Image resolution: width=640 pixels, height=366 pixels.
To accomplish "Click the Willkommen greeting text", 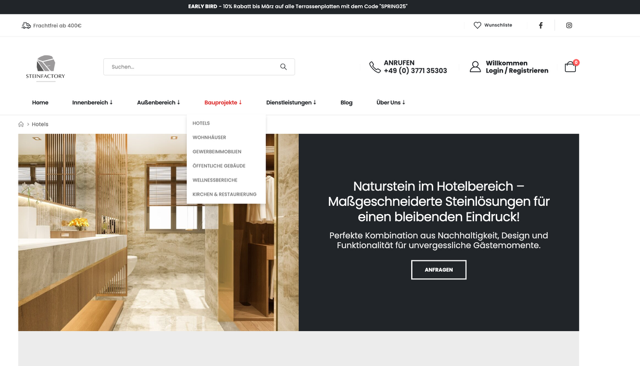I will point(507,63).
